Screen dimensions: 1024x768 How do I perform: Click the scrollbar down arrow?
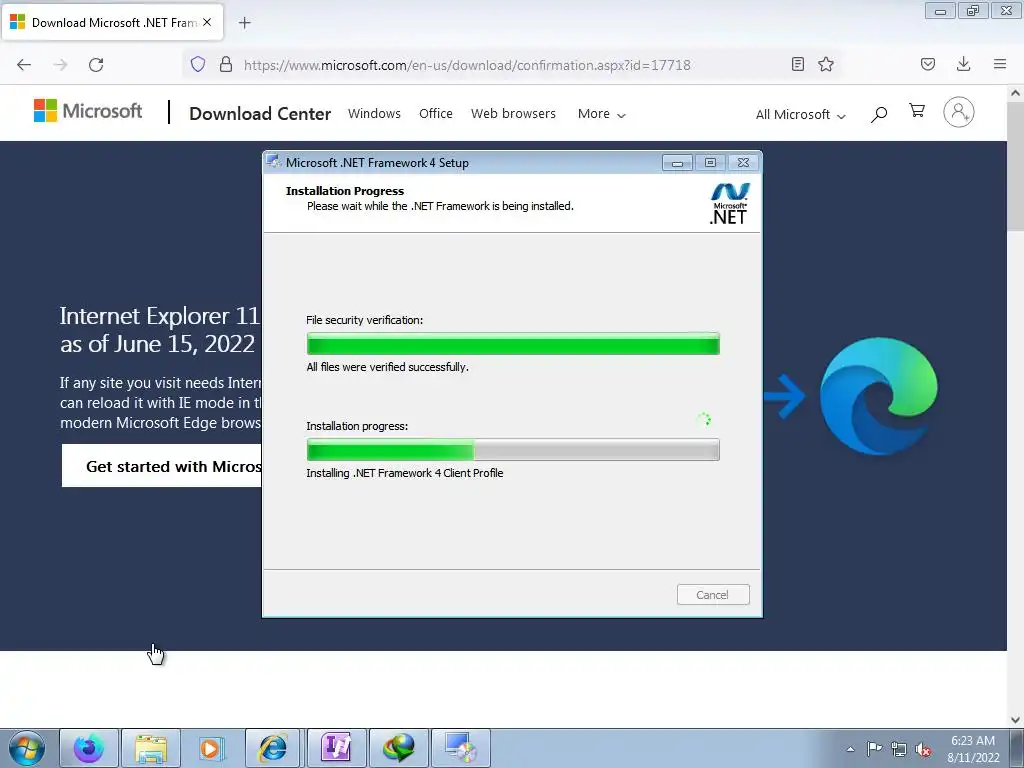1015,720
